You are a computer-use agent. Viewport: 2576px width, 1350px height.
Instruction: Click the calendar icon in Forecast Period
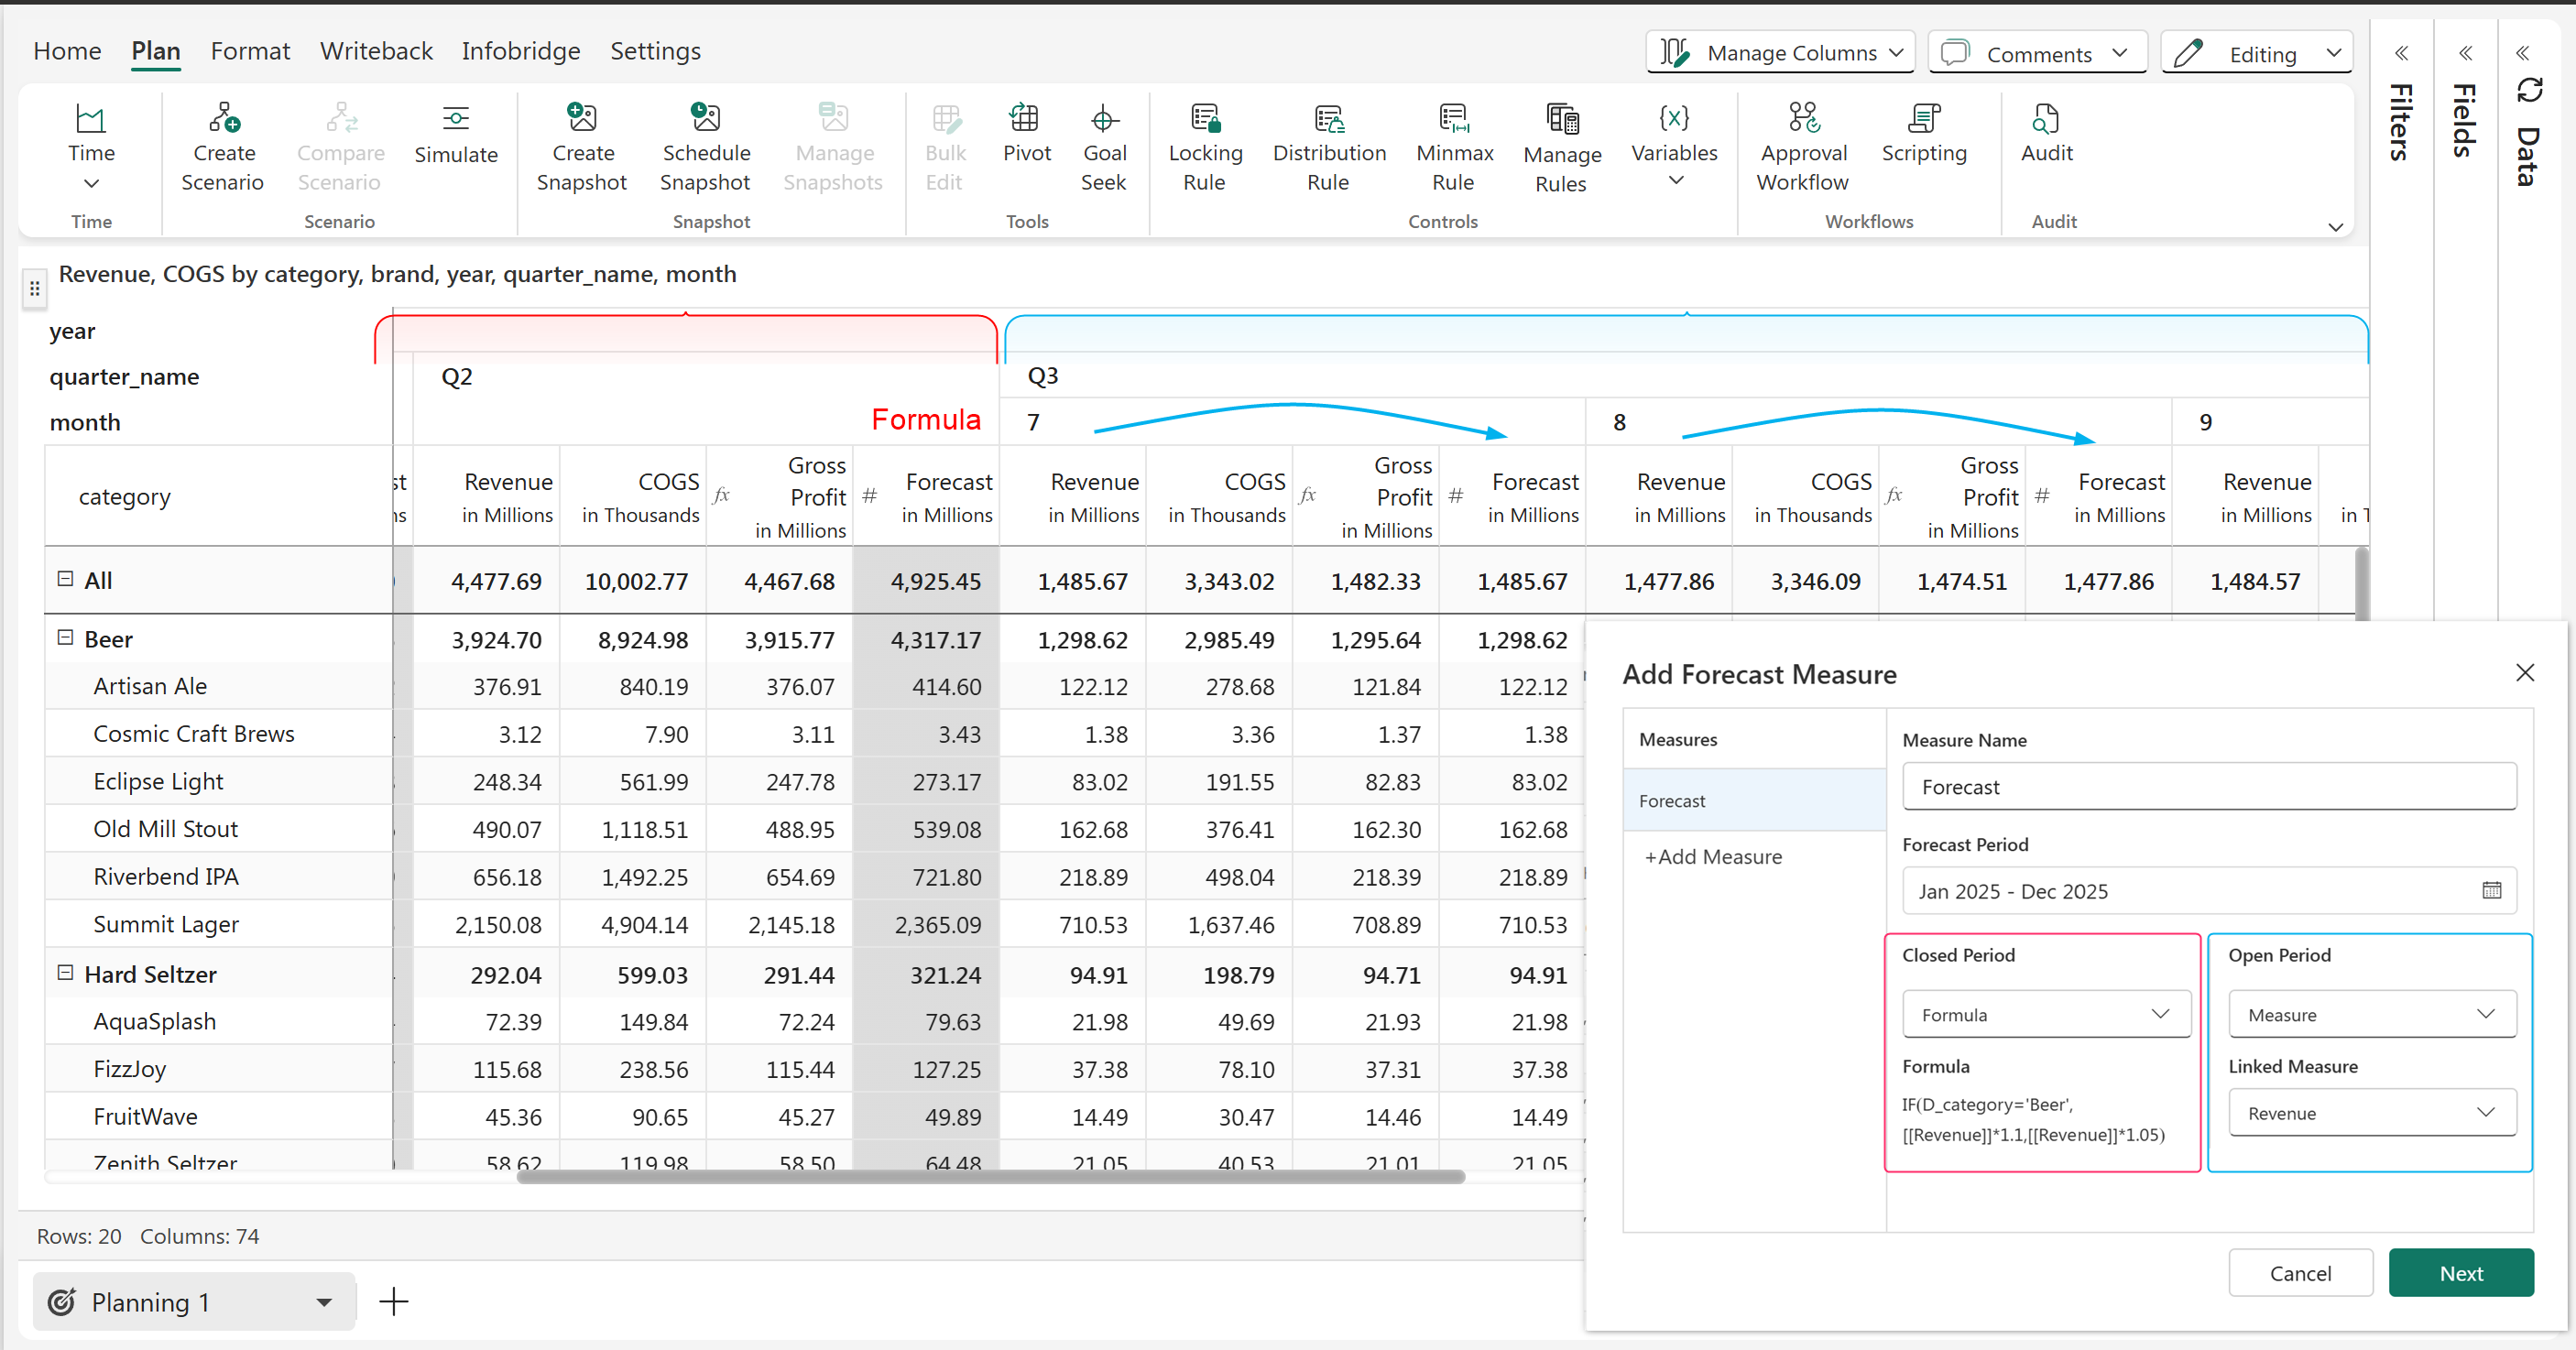pyautogui.click(x=2491, y=890)
